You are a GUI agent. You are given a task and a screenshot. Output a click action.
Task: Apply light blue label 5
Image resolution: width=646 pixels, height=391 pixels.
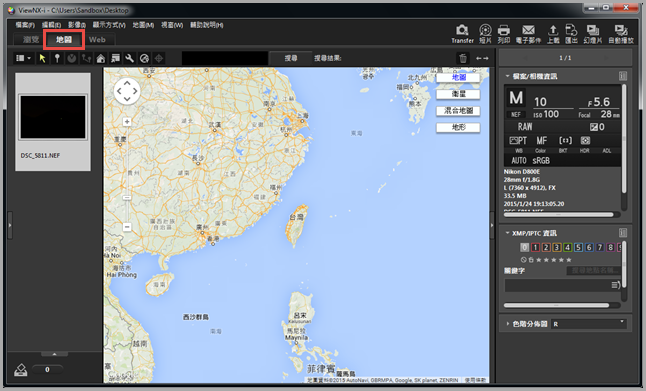coord(578,247)
